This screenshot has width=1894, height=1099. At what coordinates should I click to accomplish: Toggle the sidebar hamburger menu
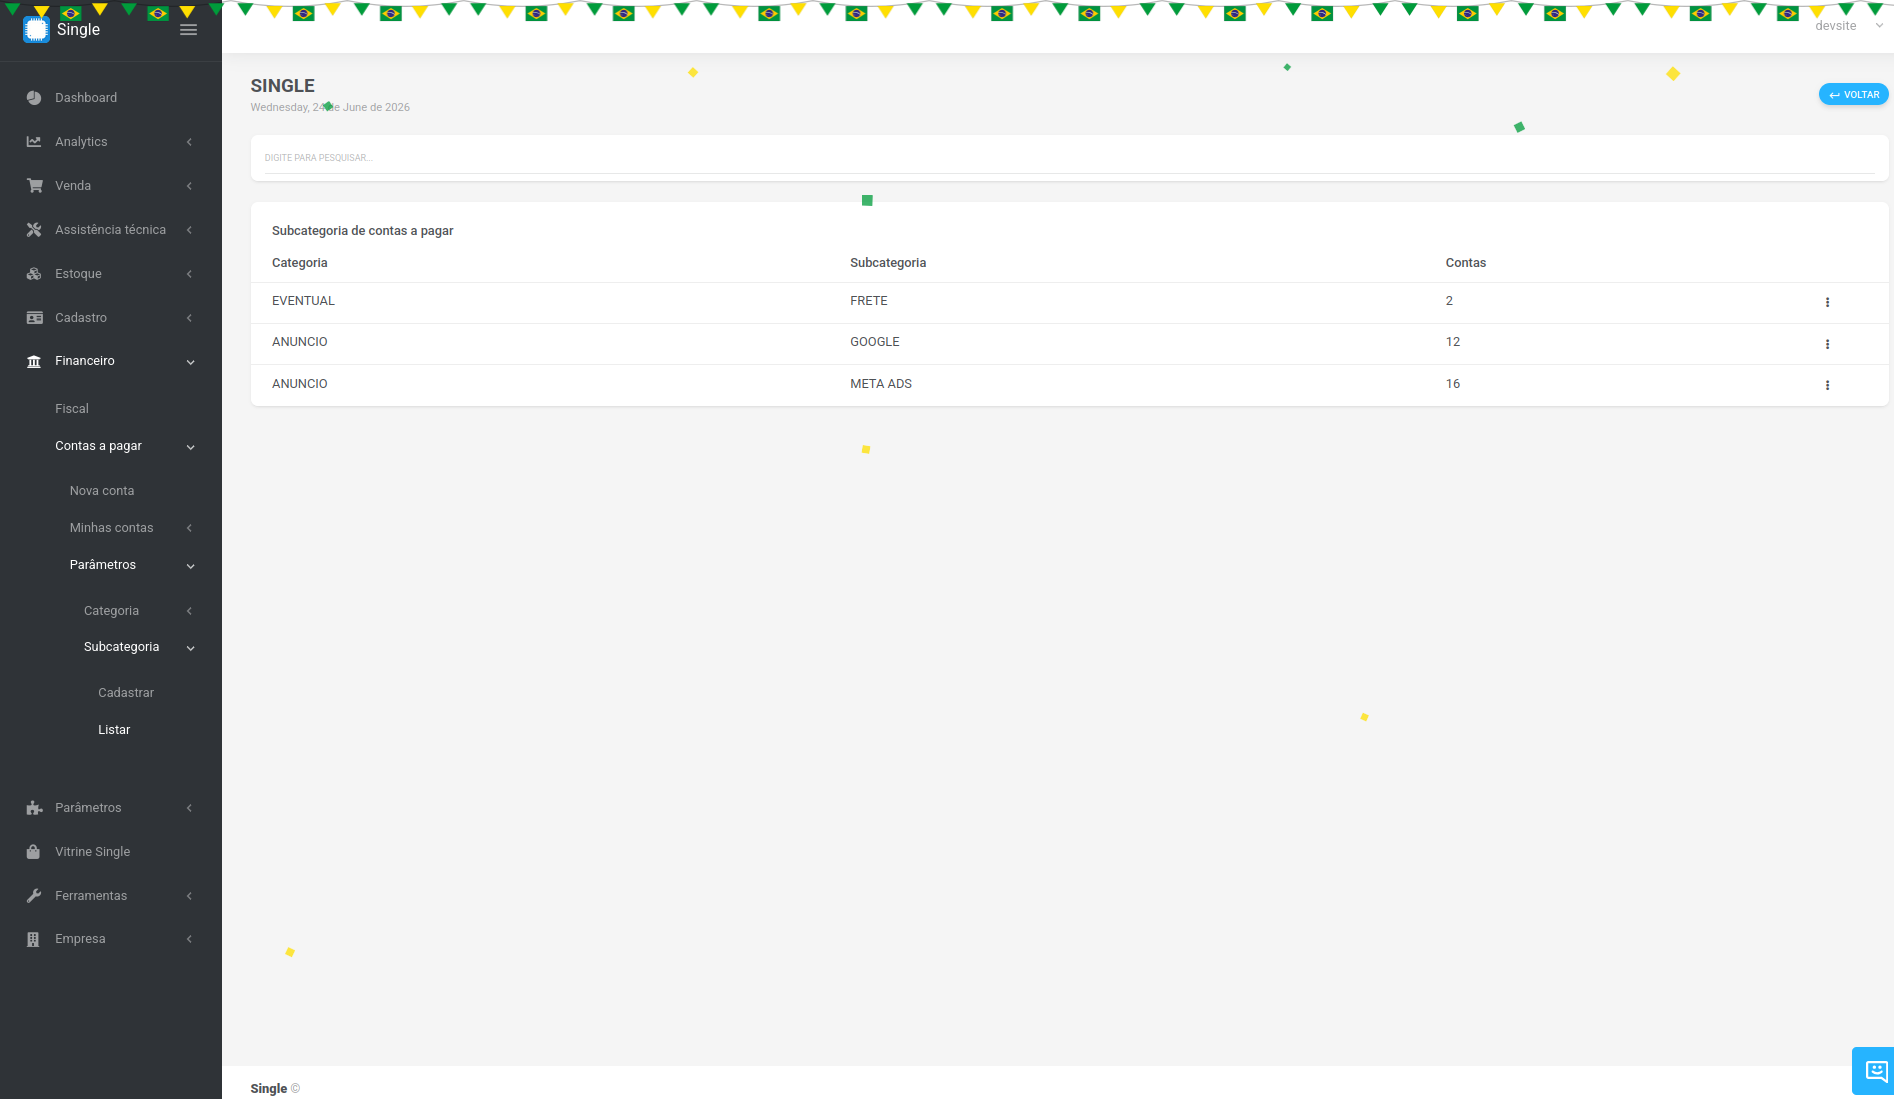(x=188, y=30)
